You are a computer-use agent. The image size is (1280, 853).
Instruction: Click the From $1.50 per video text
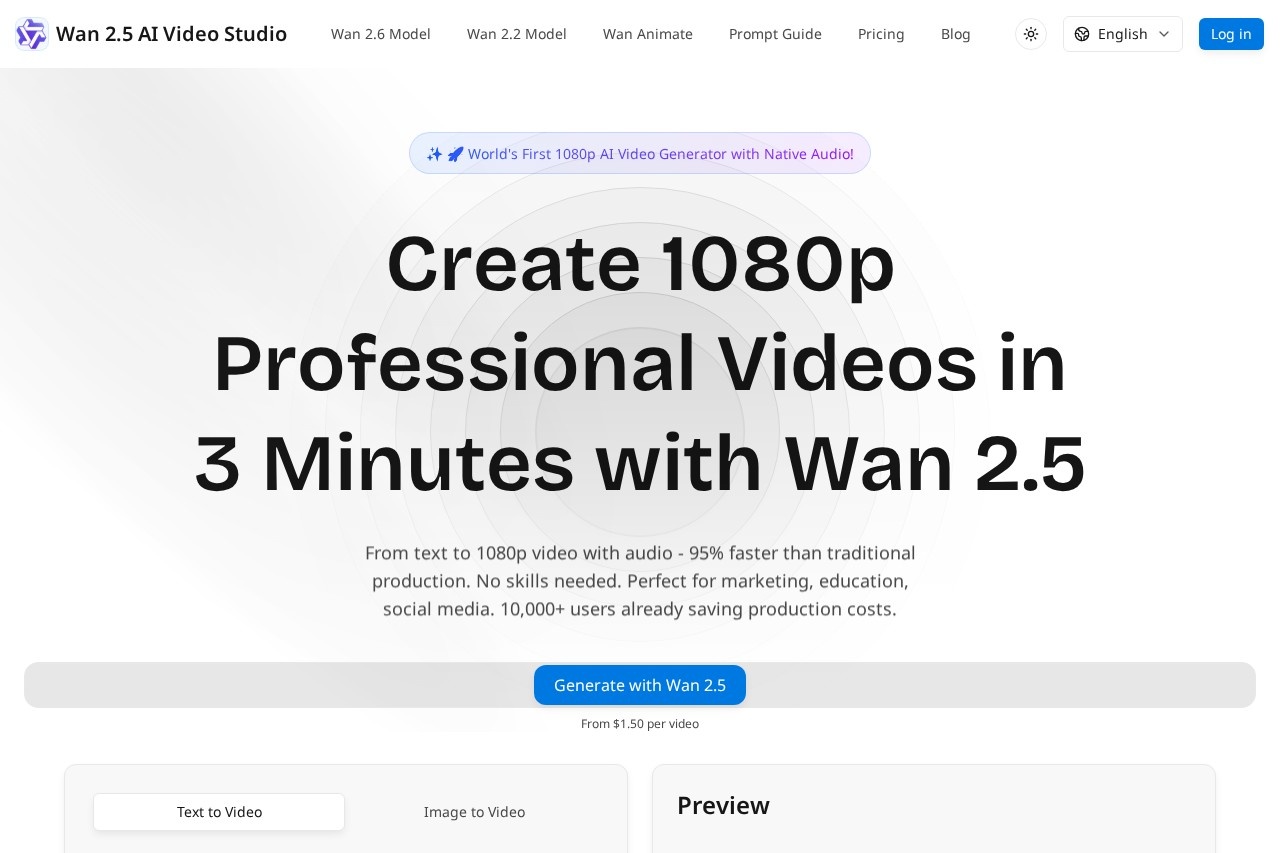pyautogui.click(x=640, y=724)
